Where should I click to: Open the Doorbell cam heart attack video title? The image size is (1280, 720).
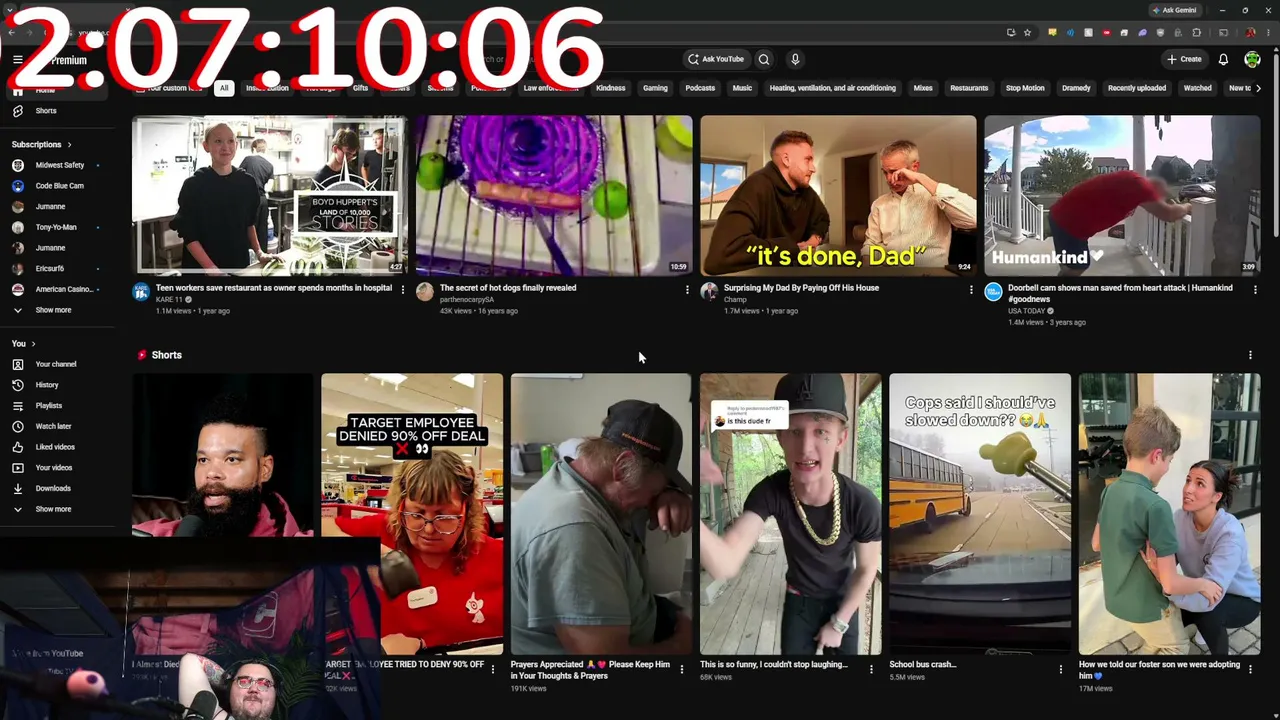1120,293
